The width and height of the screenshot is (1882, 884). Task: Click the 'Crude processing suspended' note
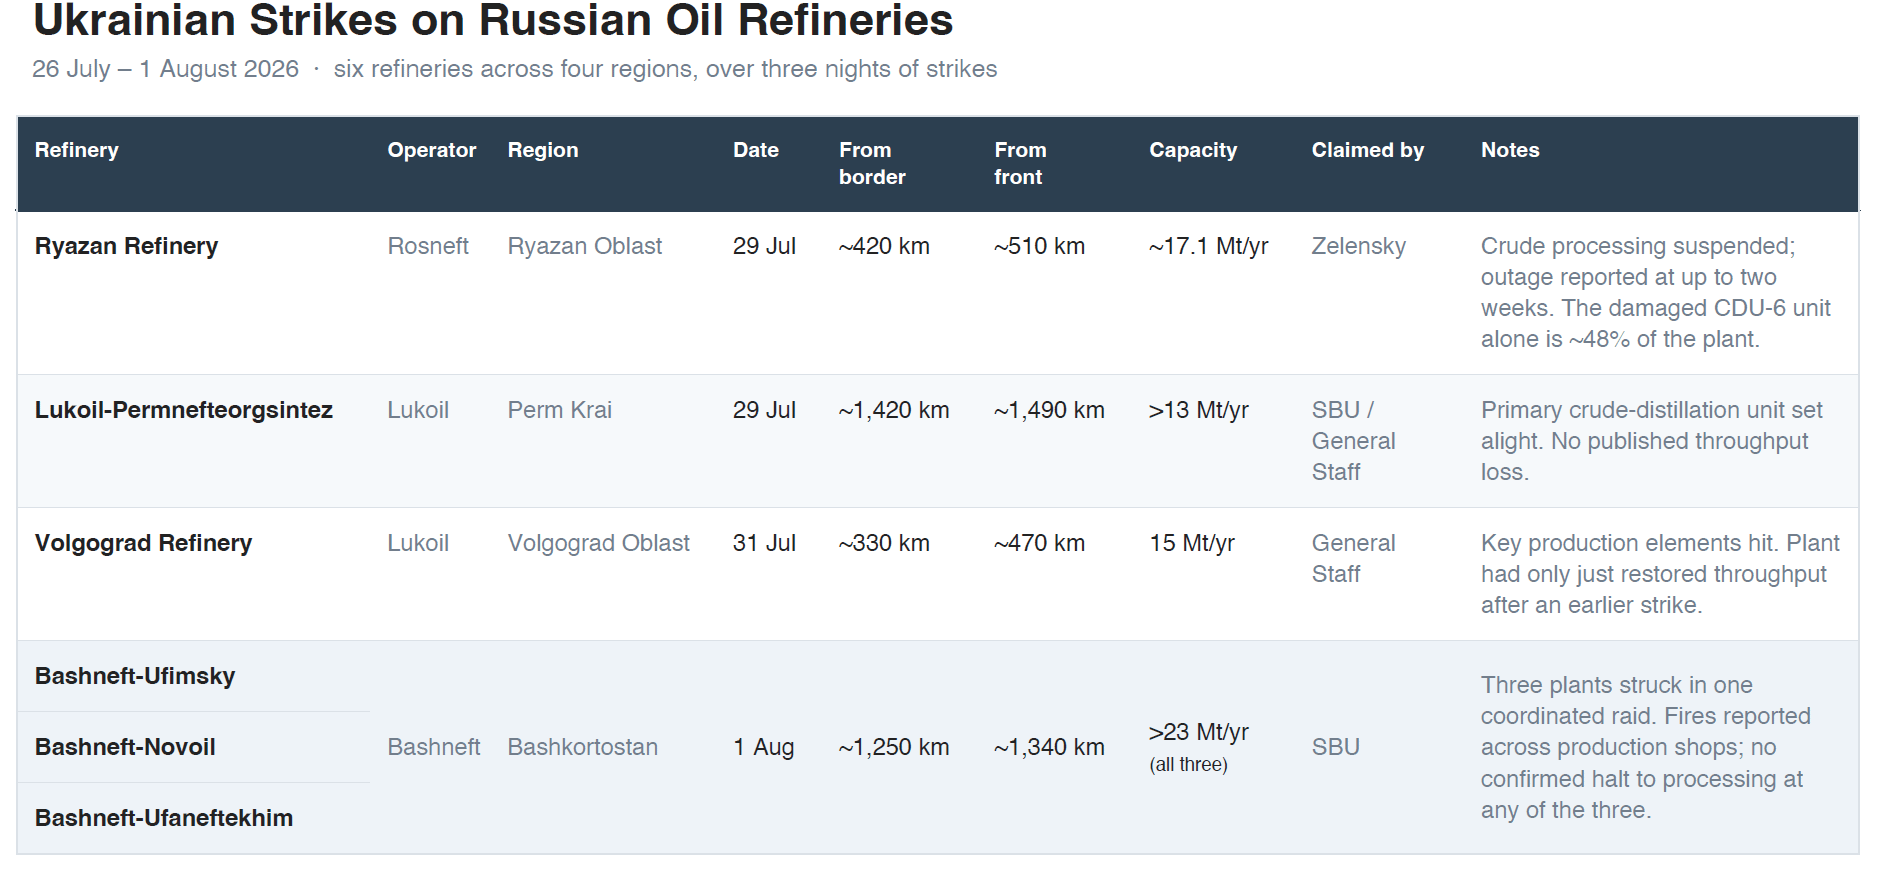[1638, 246]
